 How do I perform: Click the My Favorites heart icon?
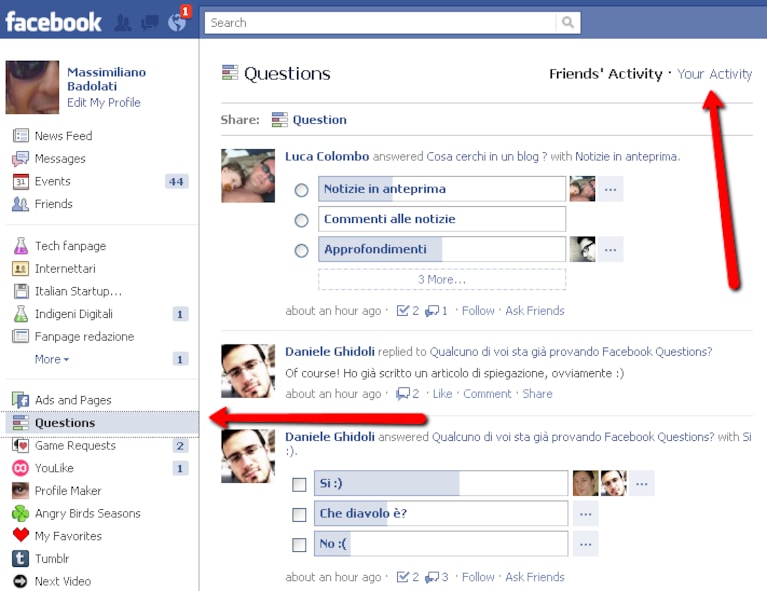[21, 535]
